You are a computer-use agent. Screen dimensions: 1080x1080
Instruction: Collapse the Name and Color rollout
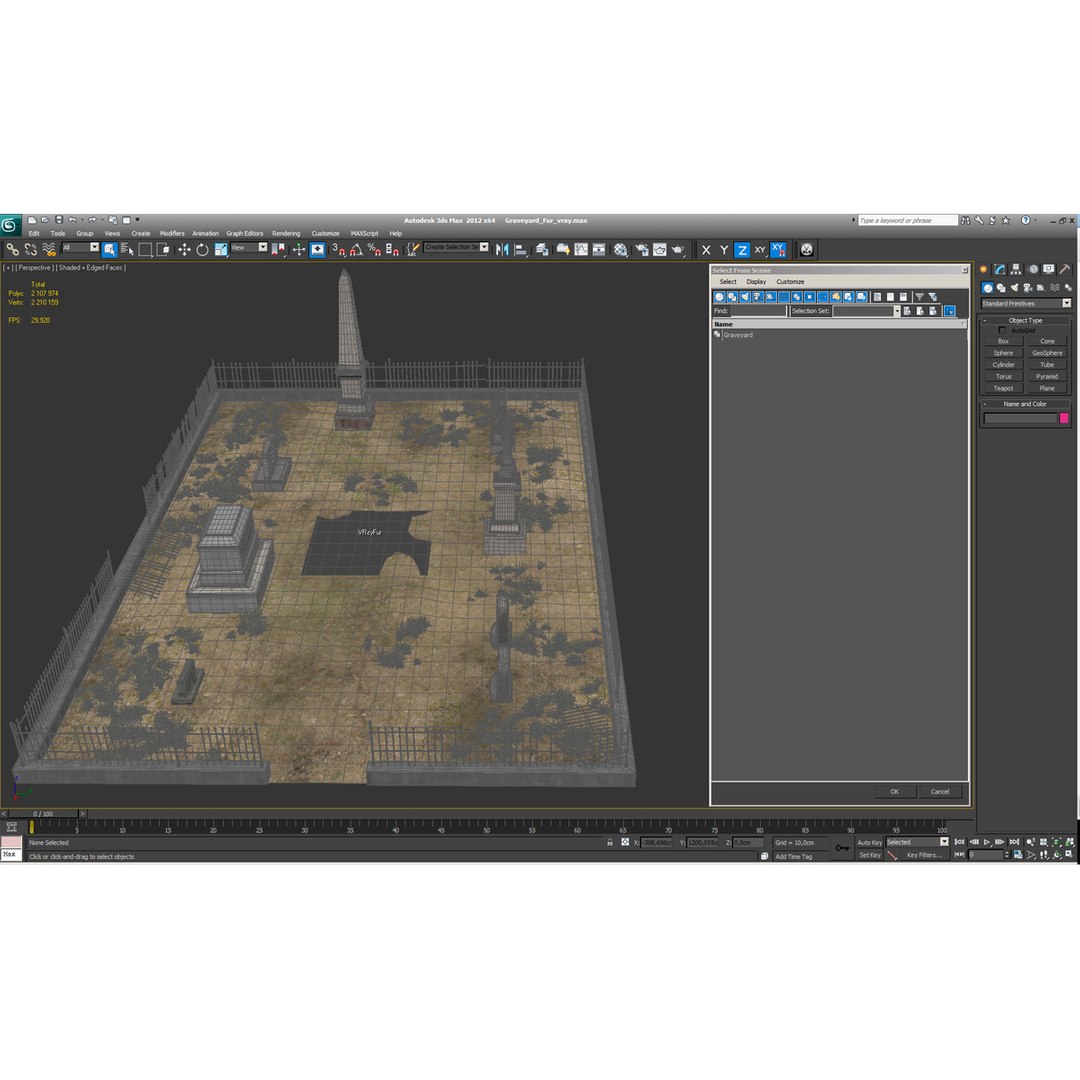click(x=1025, y=404)
